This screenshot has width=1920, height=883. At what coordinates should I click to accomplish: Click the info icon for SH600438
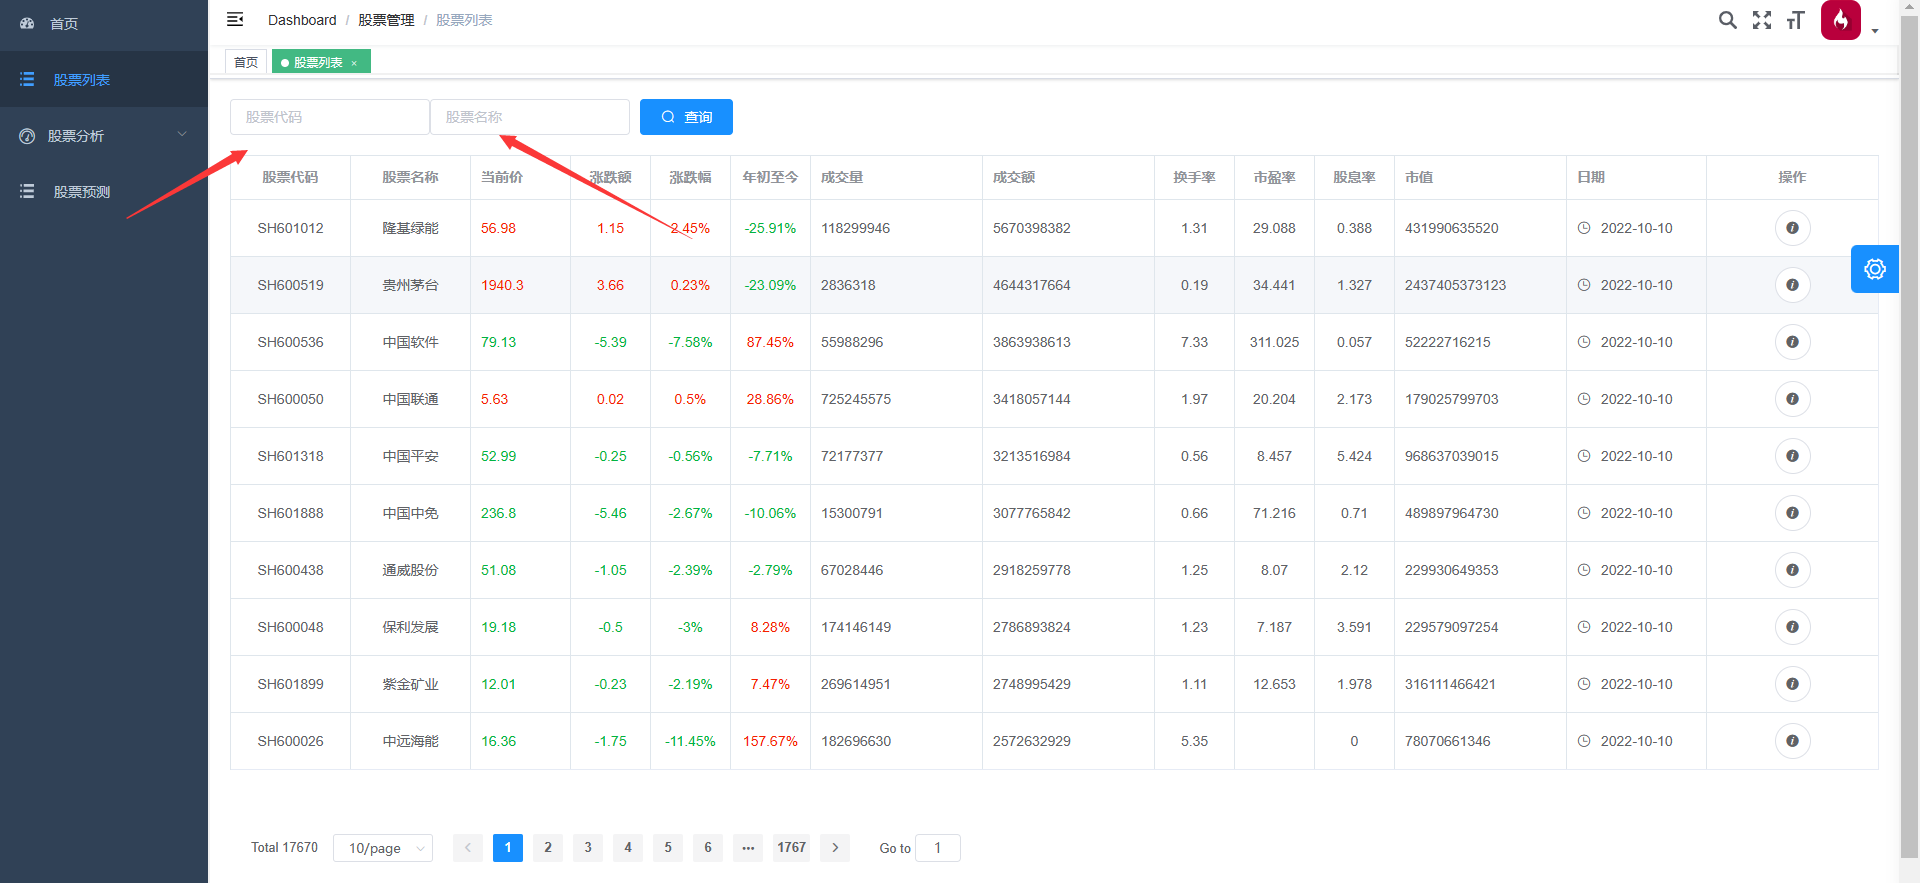tap(1792, 570)
